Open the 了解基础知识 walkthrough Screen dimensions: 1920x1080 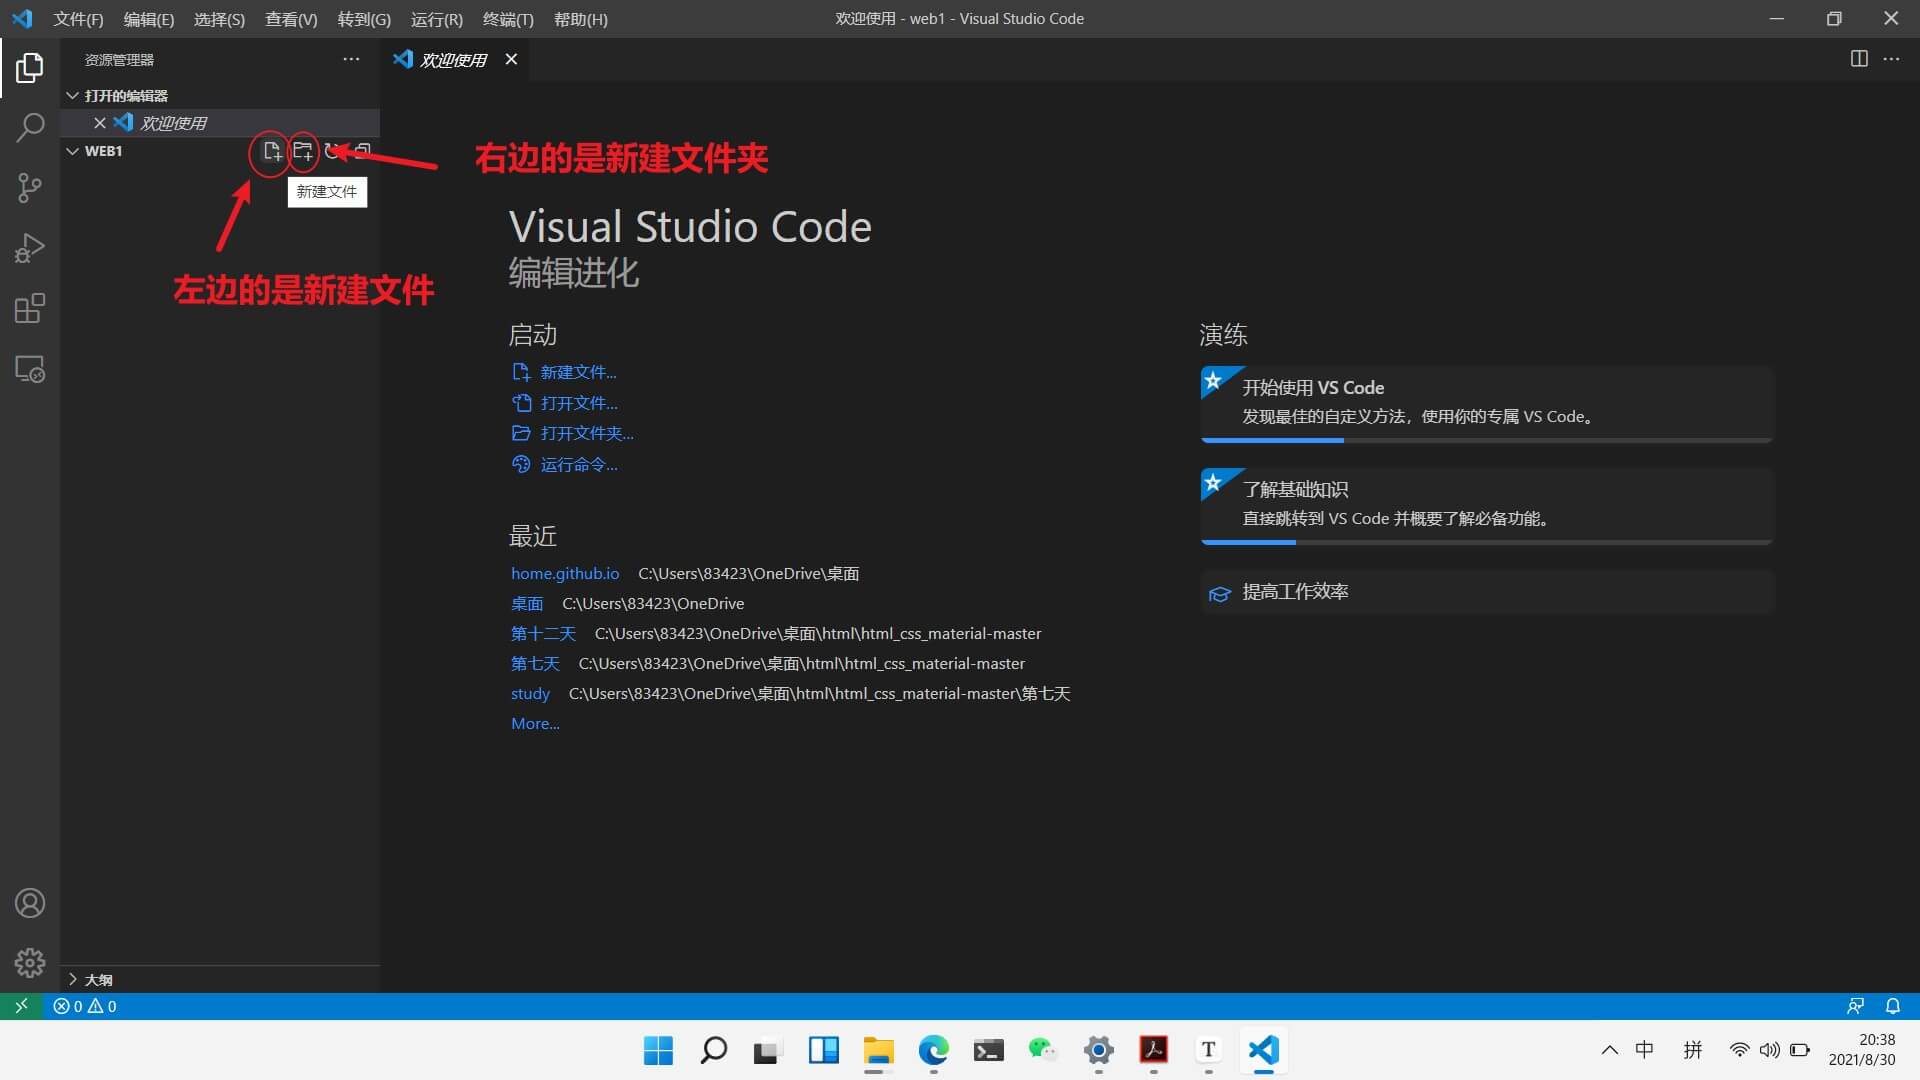click(1487, 505)
